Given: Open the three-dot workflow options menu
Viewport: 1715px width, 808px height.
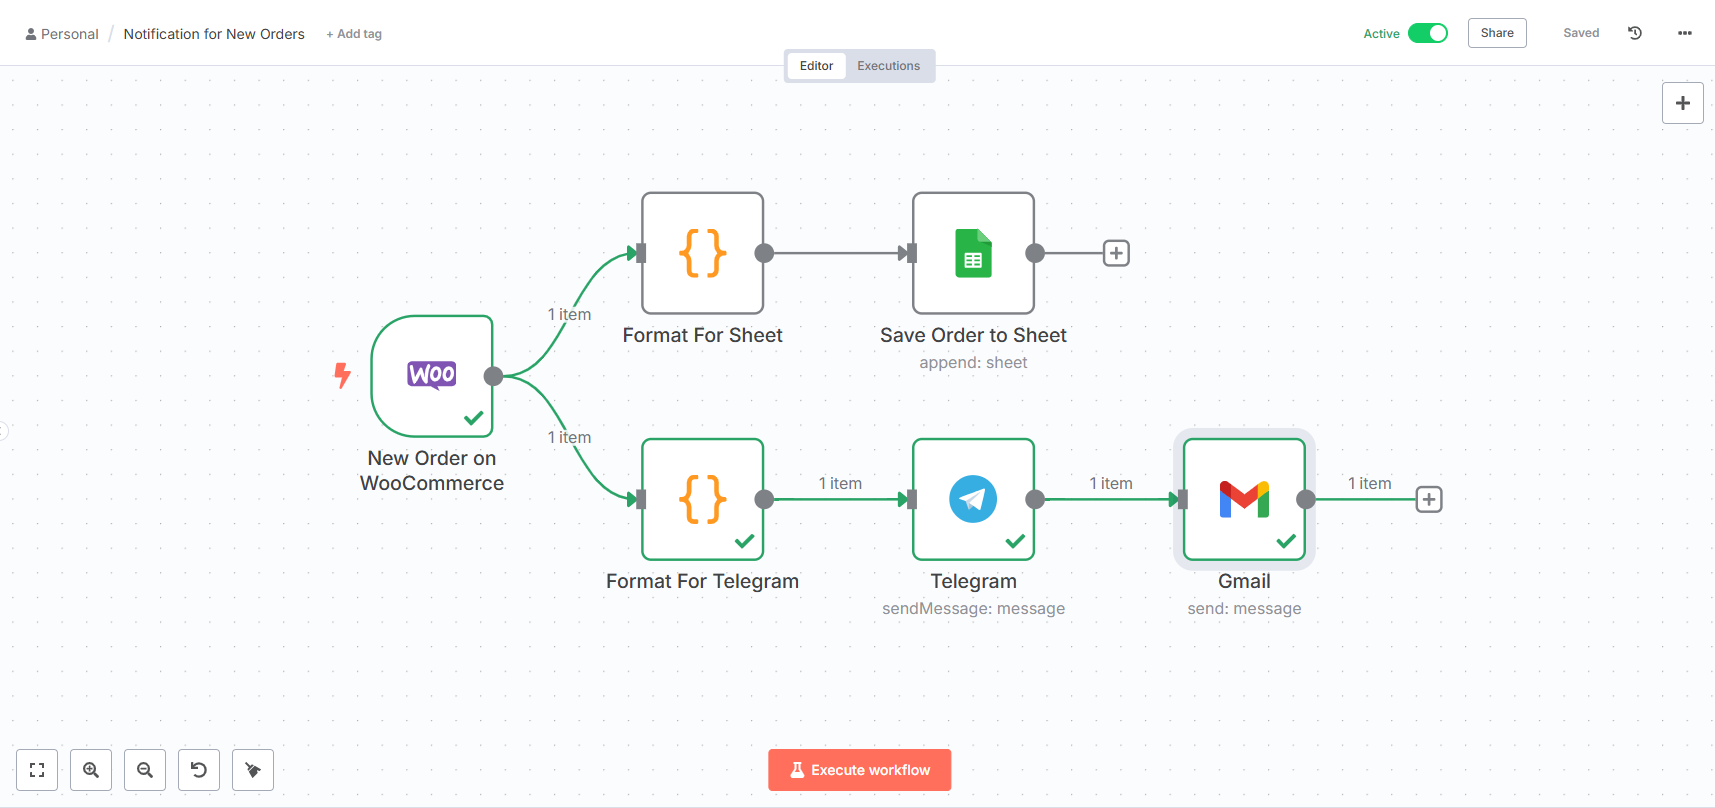Looking at the screenshot, I should point(1685,33).
